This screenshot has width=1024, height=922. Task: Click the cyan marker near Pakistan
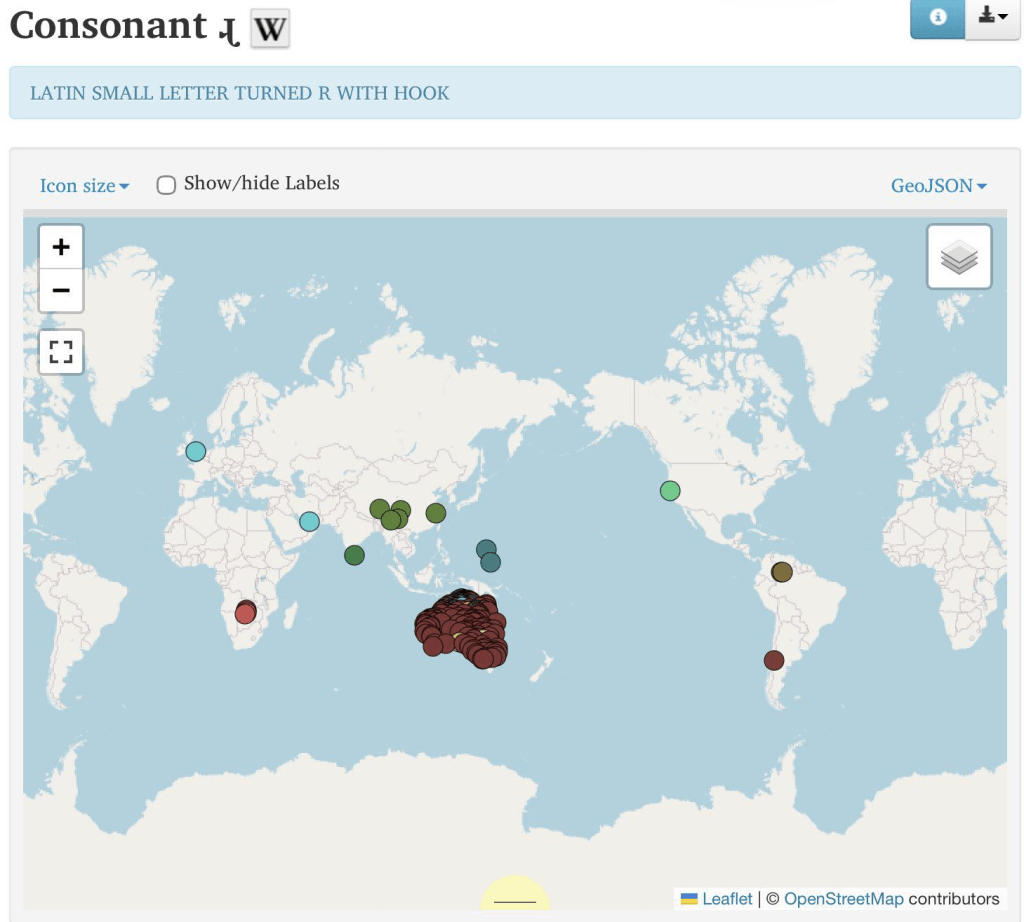point(309,521)
